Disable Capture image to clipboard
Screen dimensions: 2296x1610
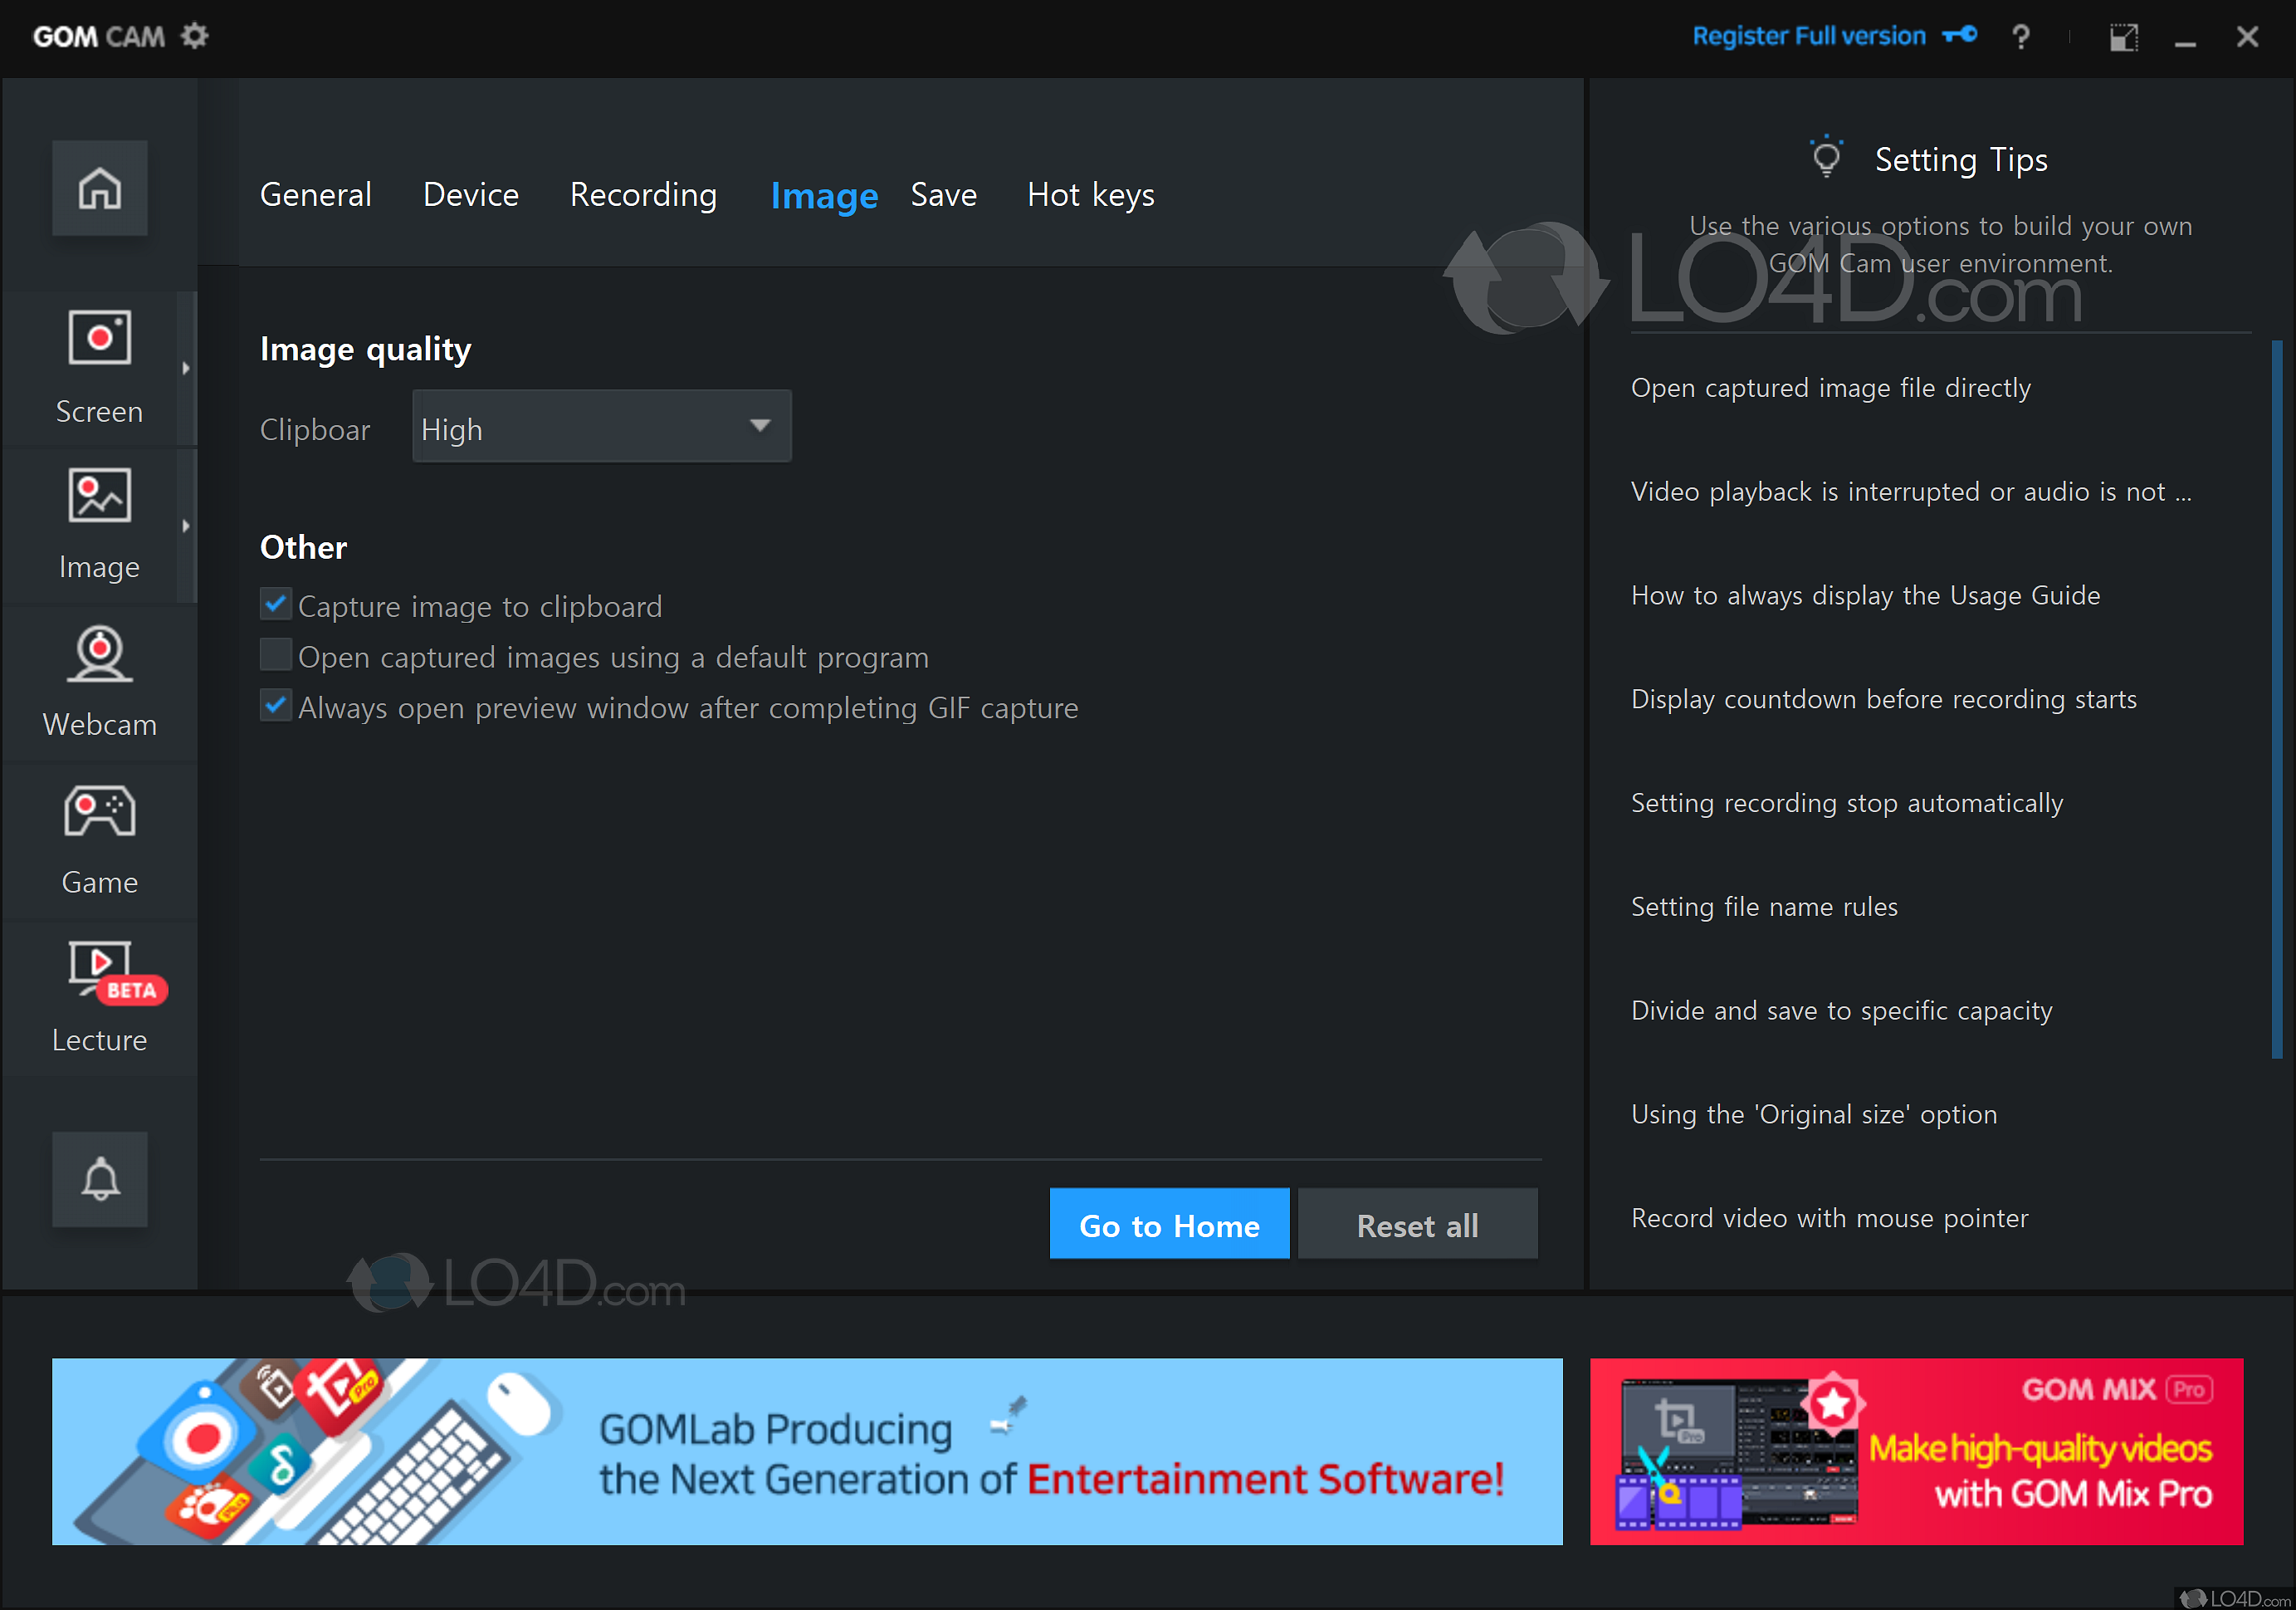[x=275, y=604]
